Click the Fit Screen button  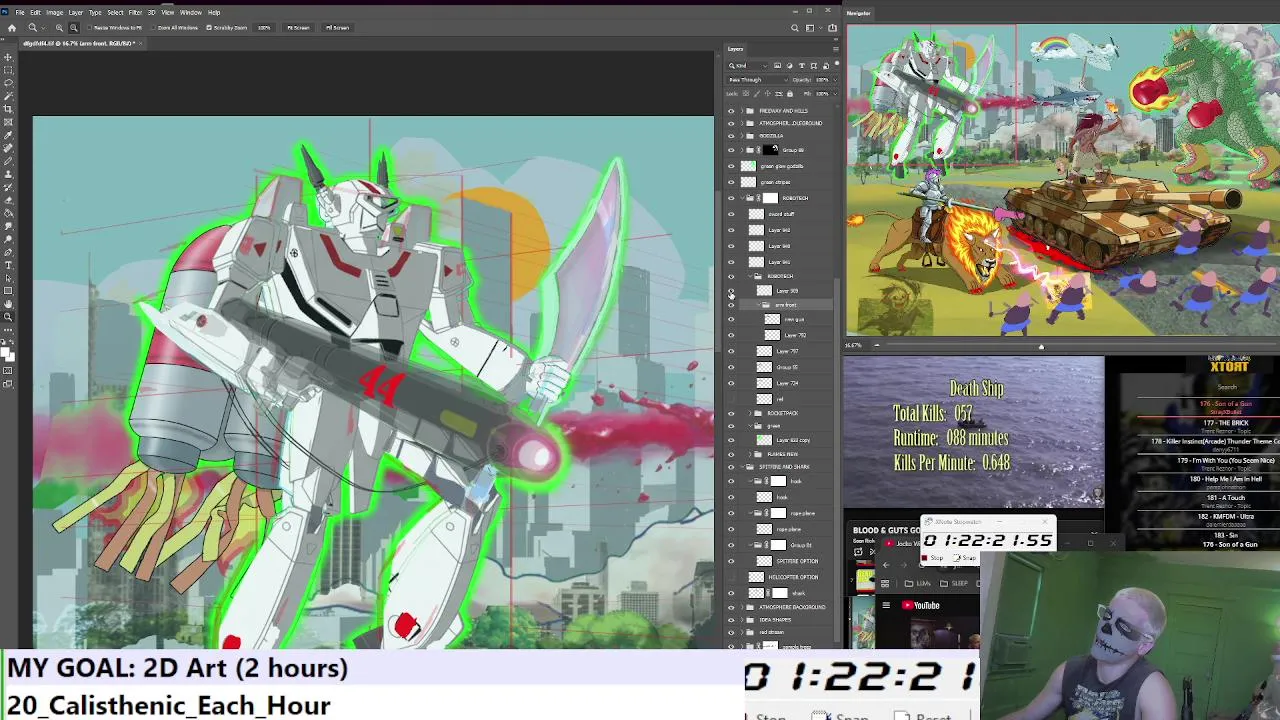click(298, 27)
